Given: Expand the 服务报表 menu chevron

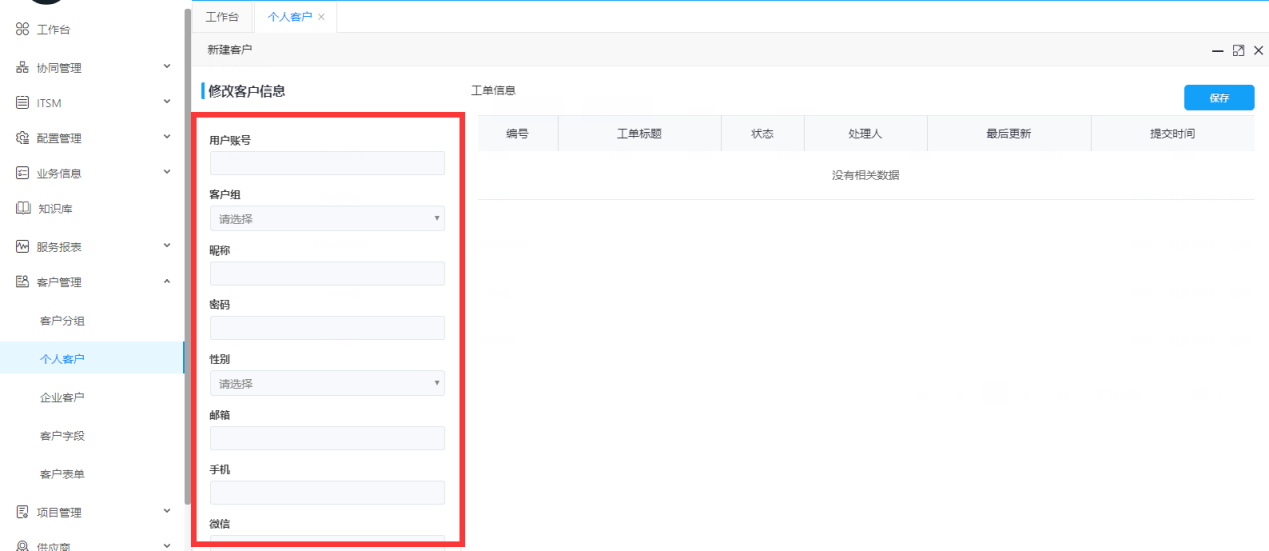Looking at the screenshot, I should click(x=167, y=247).
